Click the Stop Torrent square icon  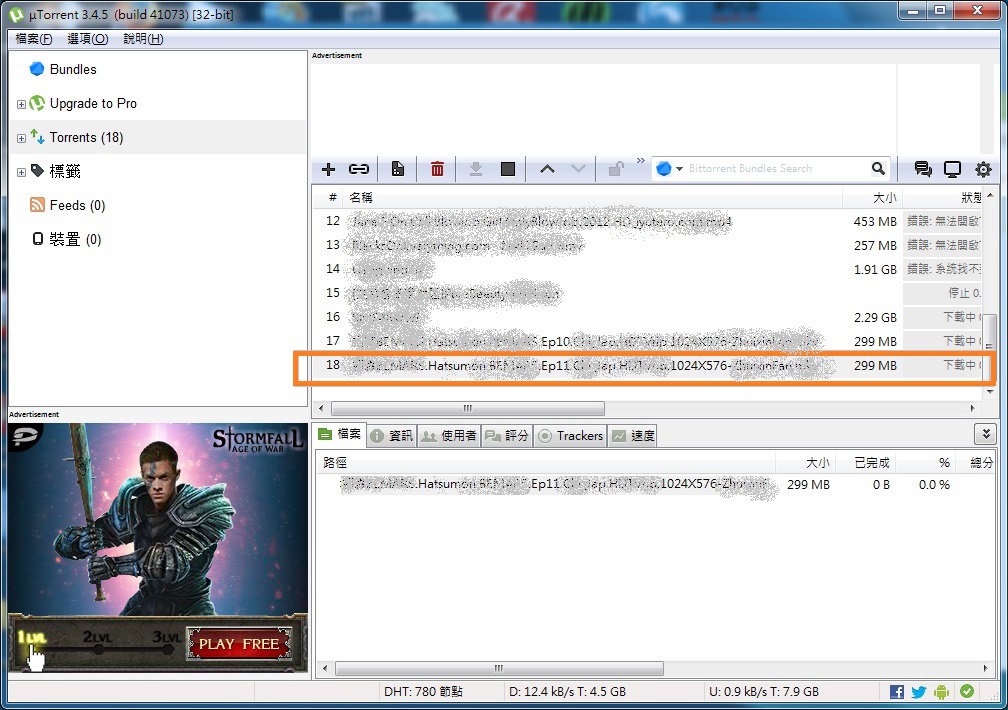pyautogui.click(x=508, y=169)
